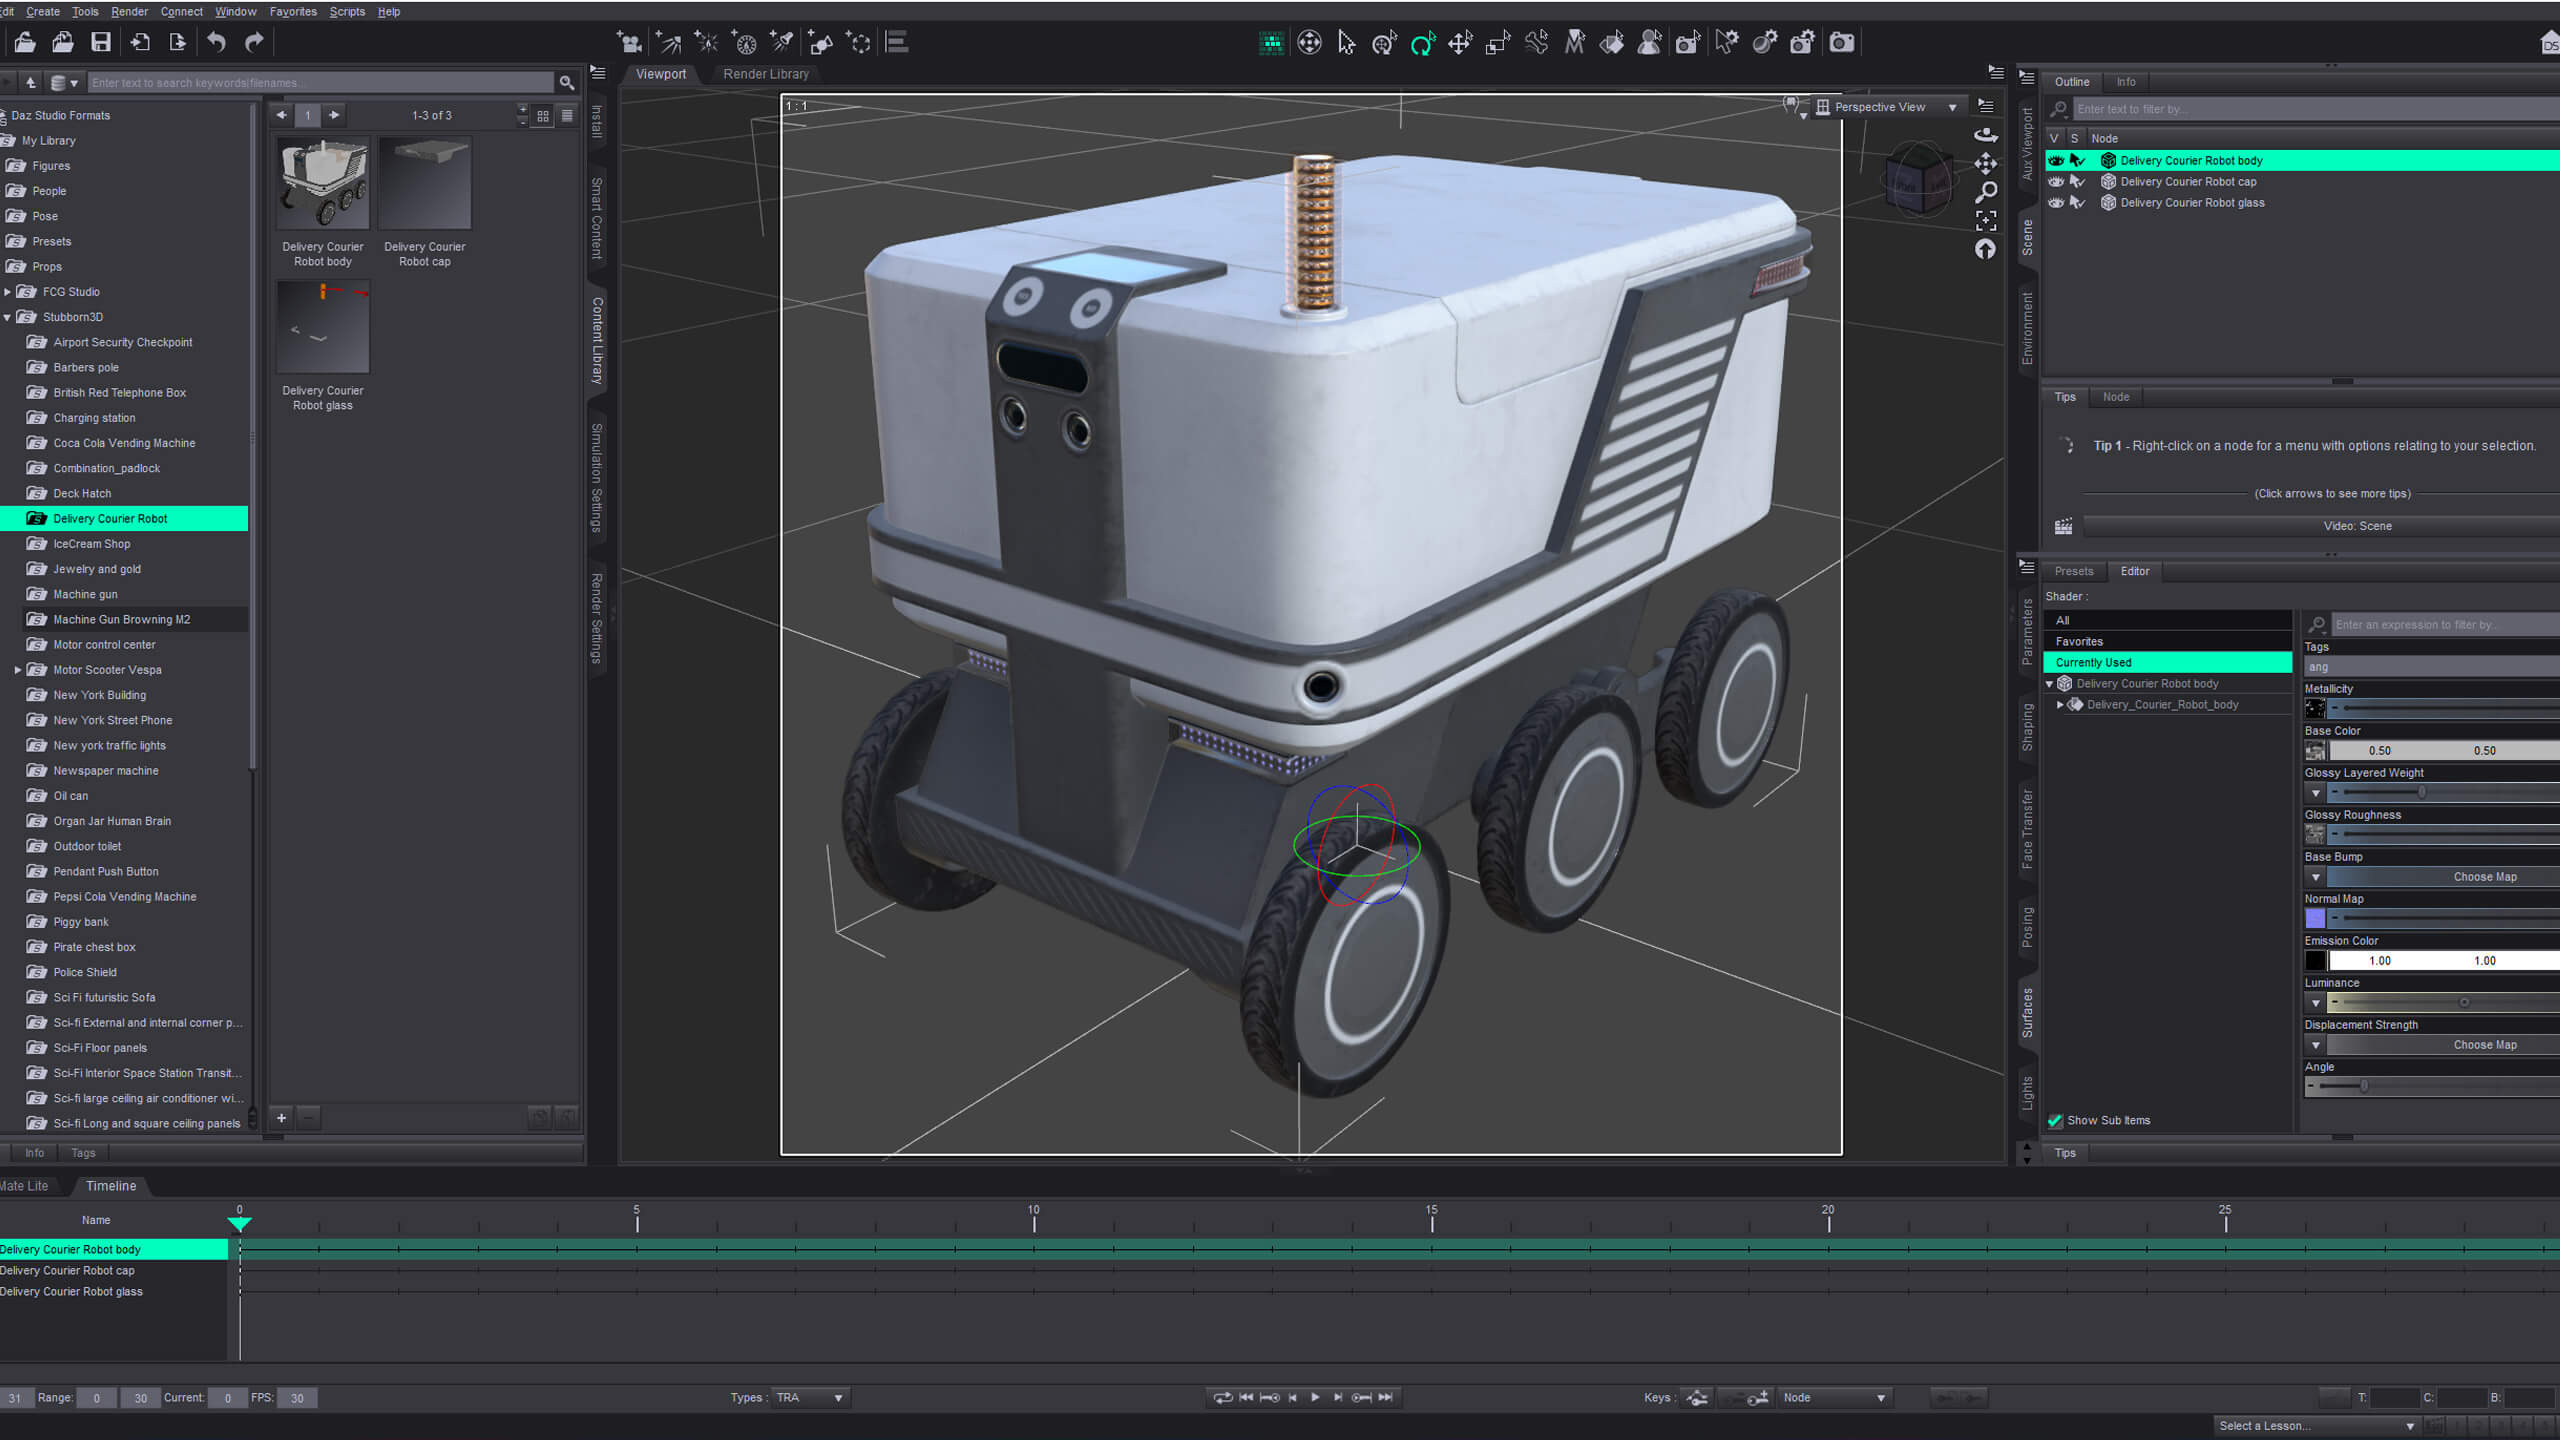This screenshot has height=1440, width=2560.
Task: Expand the Motor Scooter Vespa folder
Action: pos(18,670)
